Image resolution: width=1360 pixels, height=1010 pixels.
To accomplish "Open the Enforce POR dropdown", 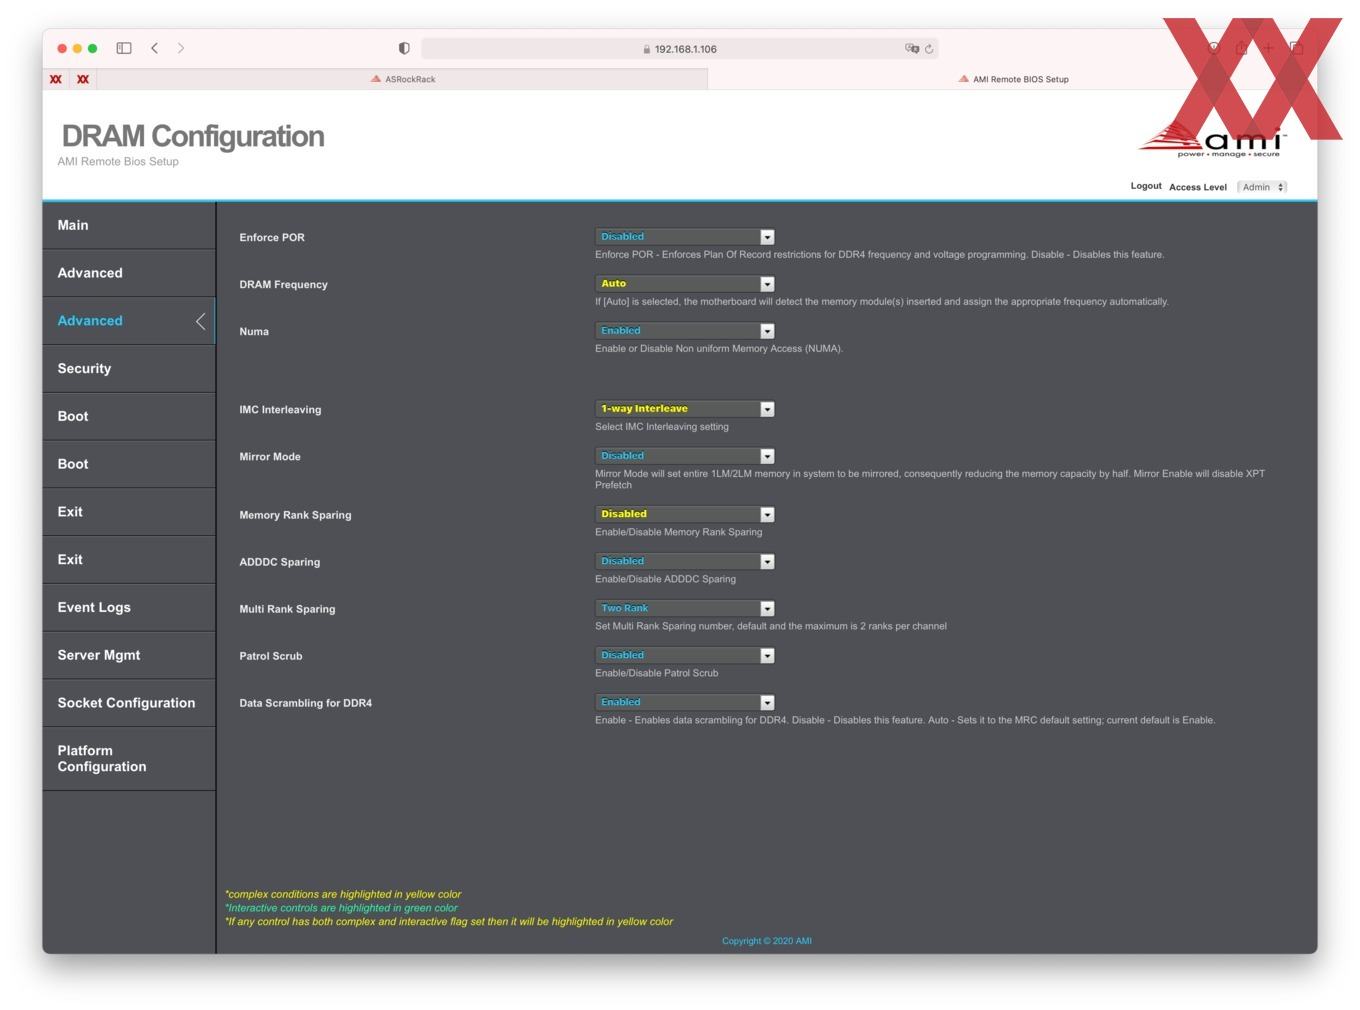I will [x=685, y=237].
